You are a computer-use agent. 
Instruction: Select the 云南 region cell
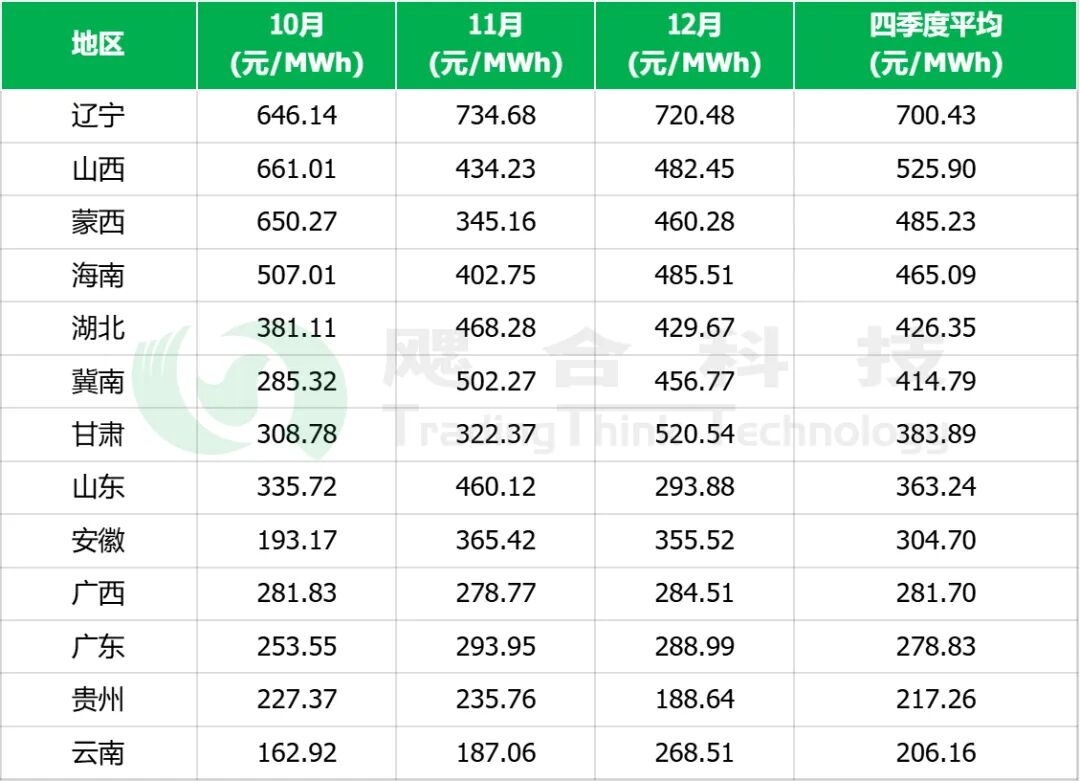tap(98, 752)
